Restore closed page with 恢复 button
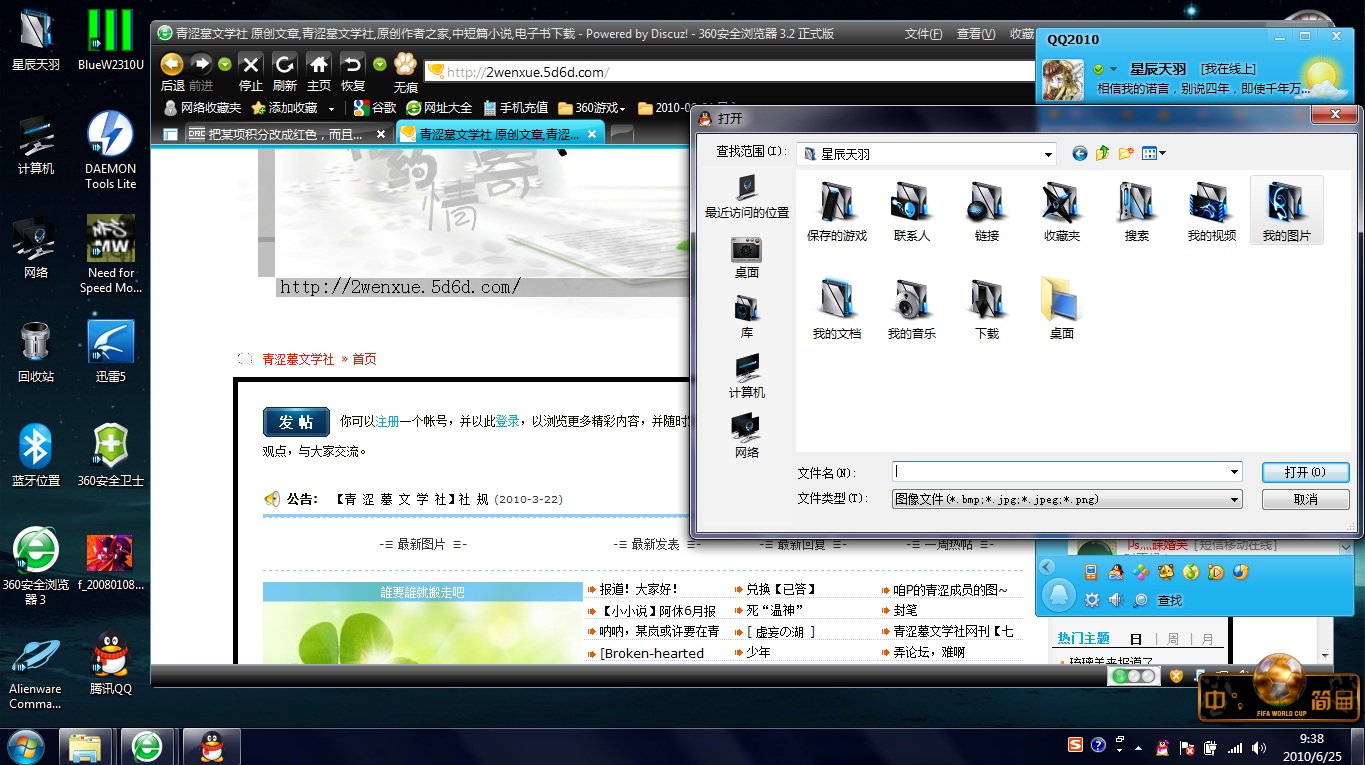Screen dimensions: 1365x765 352,71
